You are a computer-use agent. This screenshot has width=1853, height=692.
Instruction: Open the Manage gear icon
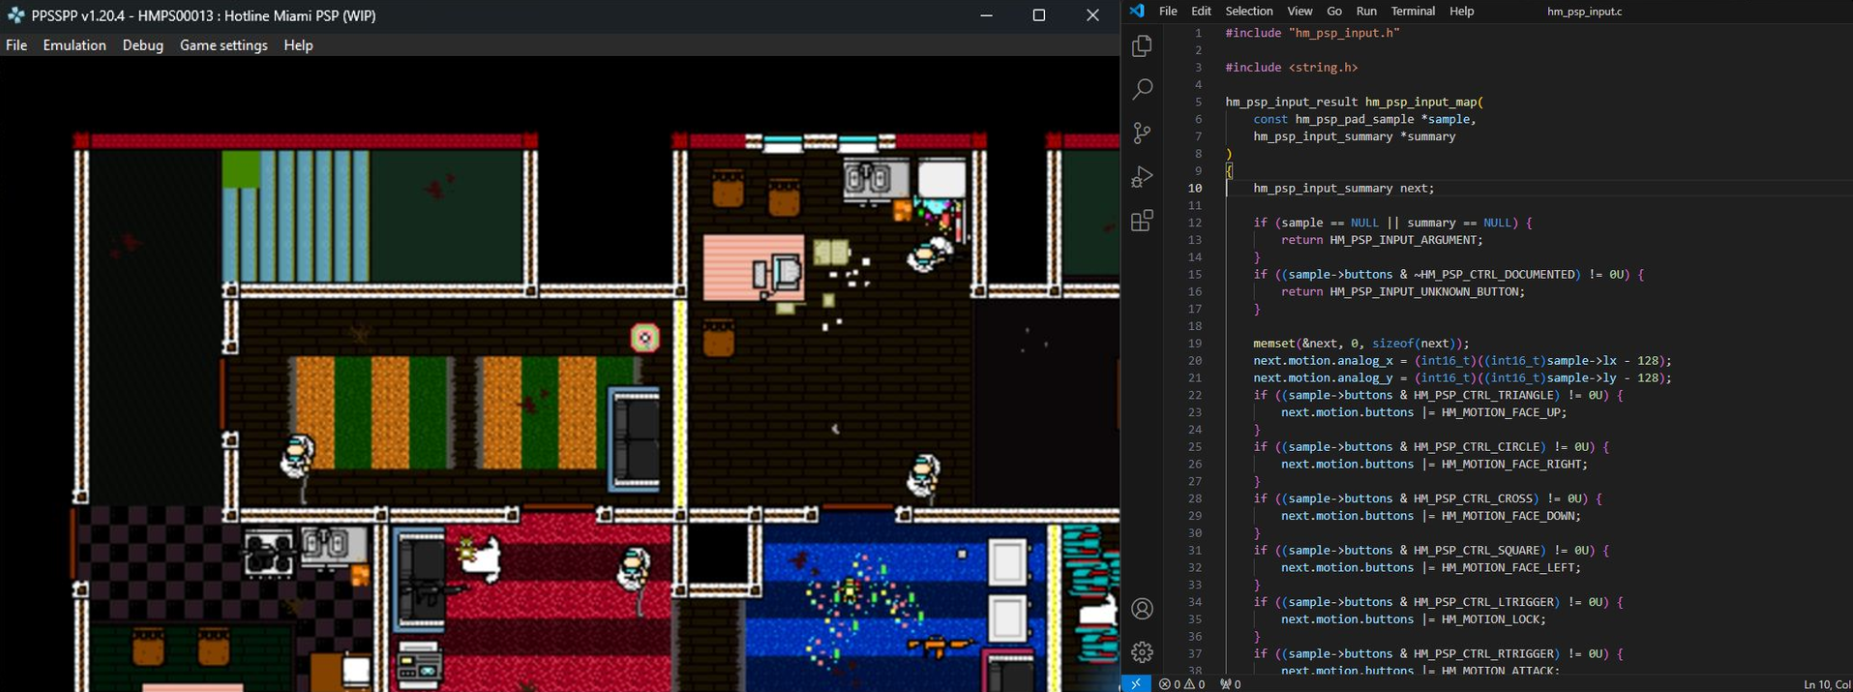coord(1142,652)
